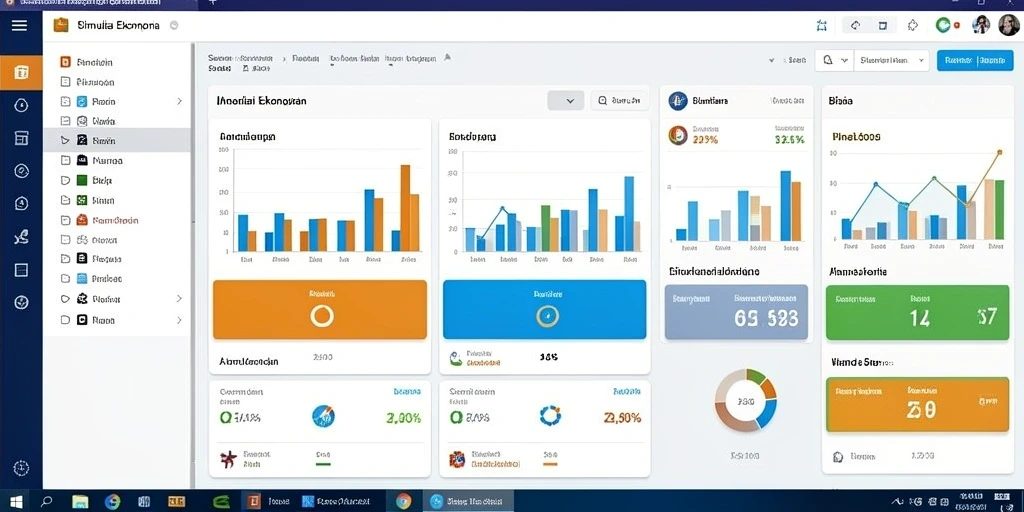Image resolution: width=1024 pixels, height=512 pixels.
Task: Open the gear icon at bottom of navy rail
Action: click(21, 467)
